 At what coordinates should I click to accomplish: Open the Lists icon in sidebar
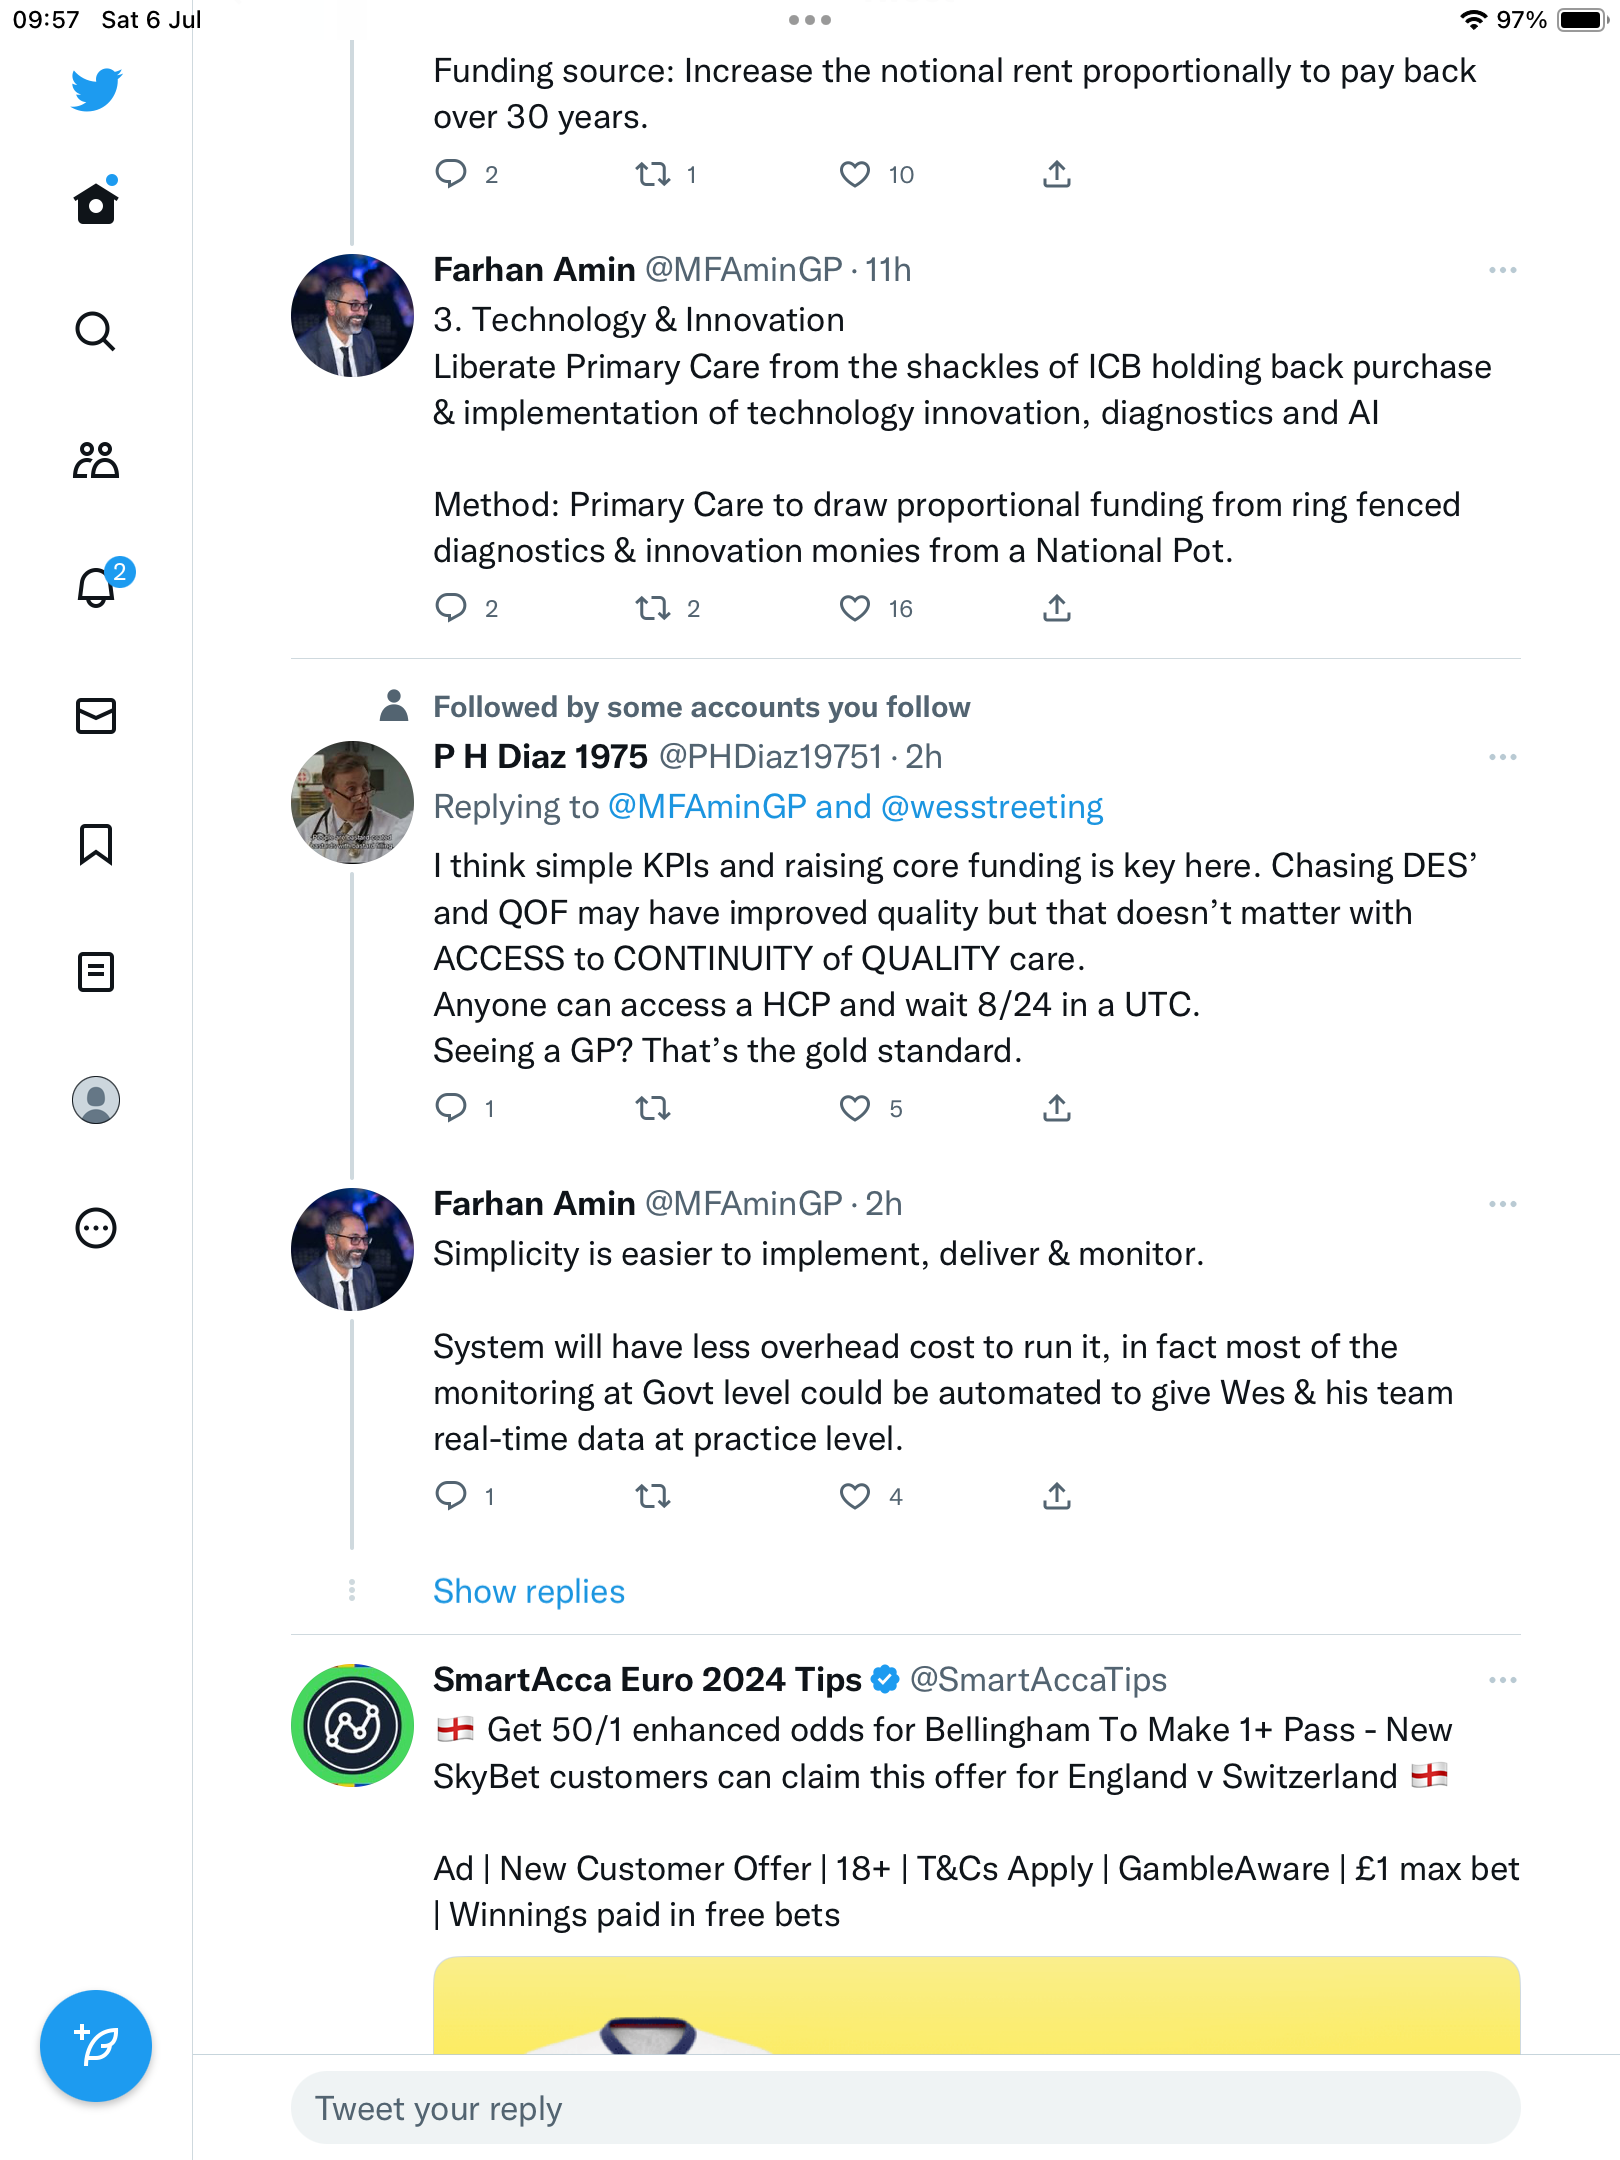(x=96, y=972)
